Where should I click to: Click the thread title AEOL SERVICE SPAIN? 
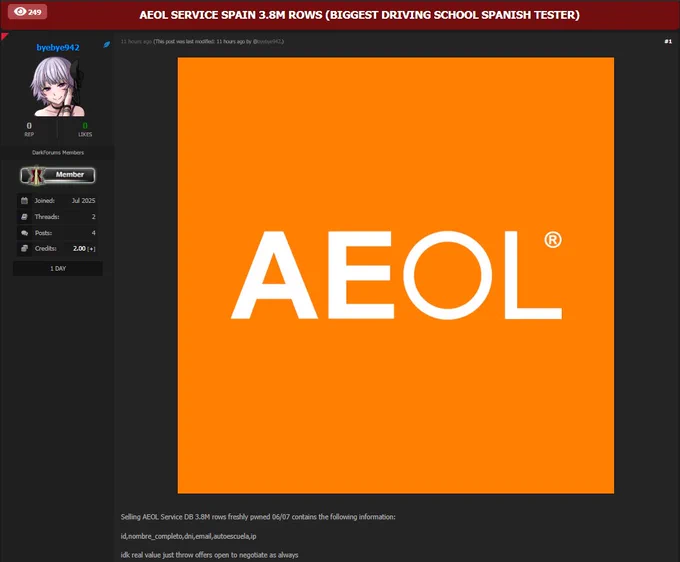[x=359, y=15]
